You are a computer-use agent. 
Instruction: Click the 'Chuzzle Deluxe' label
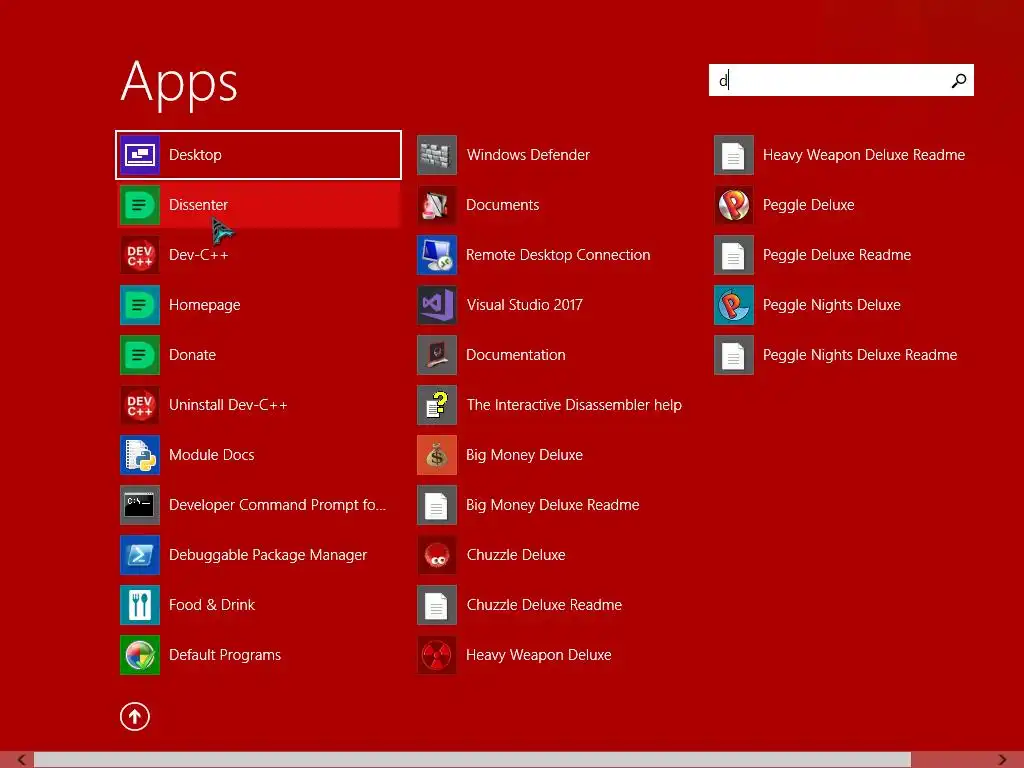516,555
